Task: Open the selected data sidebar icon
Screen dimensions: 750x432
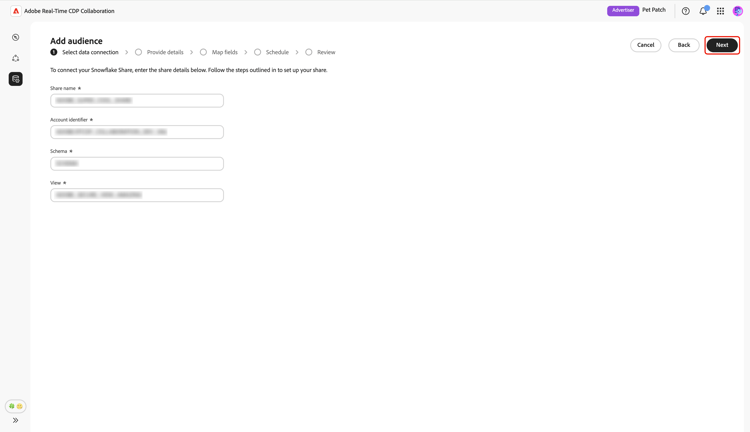Action: point(16,79)
